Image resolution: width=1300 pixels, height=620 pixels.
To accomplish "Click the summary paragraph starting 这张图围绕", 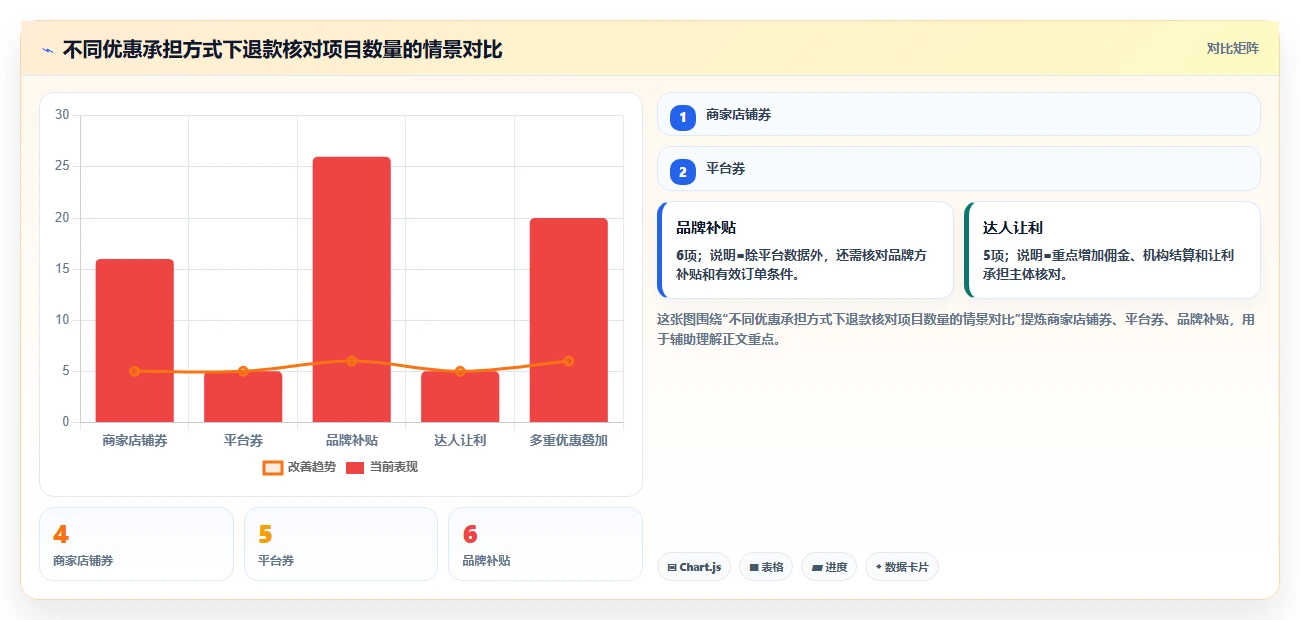I will pos(956,329).
